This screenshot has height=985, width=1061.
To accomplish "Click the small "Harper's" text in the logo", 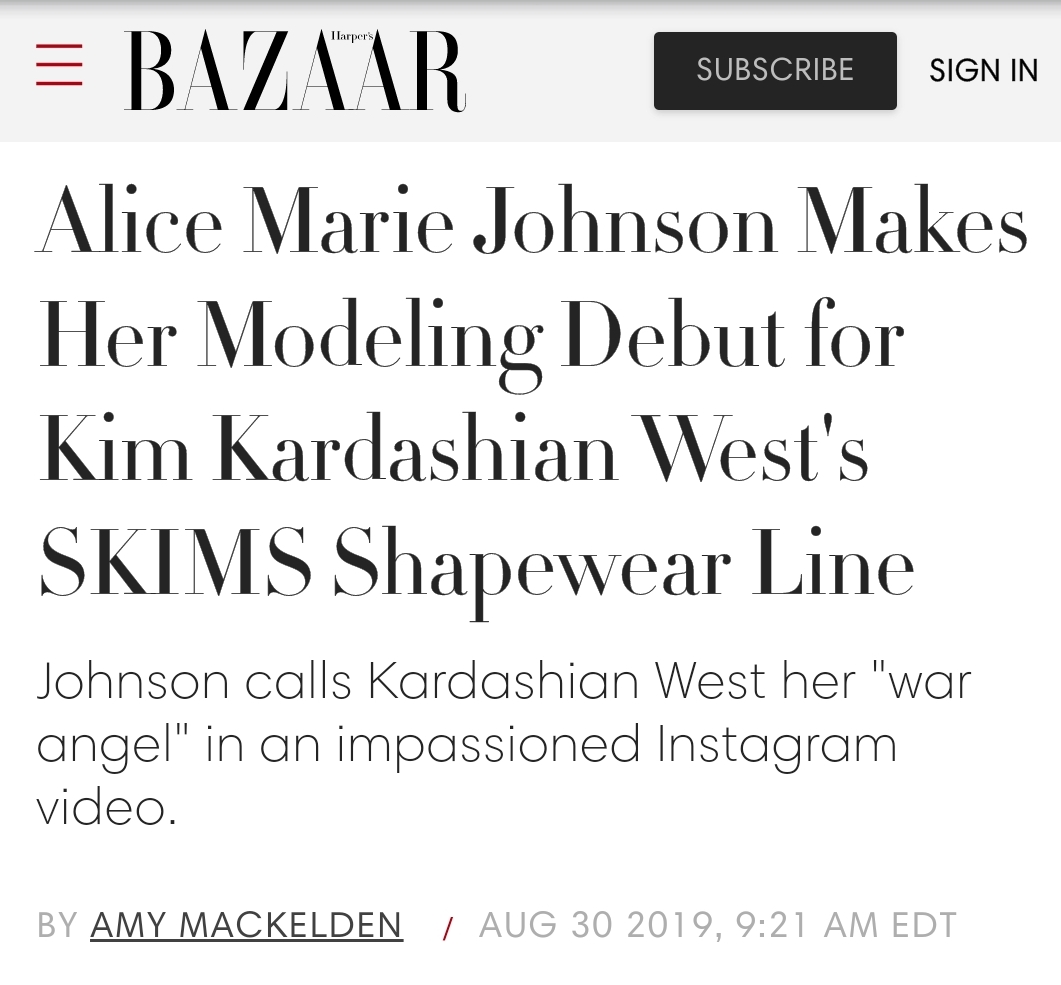I will click(352, 36).
